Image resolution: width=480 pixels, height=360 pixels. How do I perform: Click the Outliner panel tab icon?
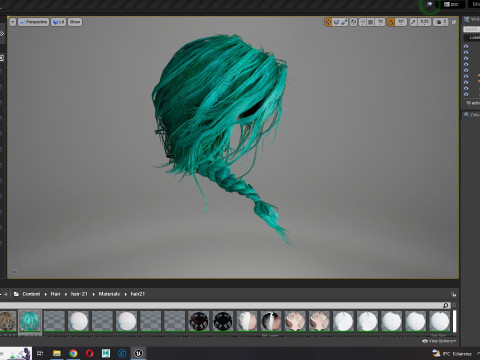pyautogui.click(x=467, y=19)
